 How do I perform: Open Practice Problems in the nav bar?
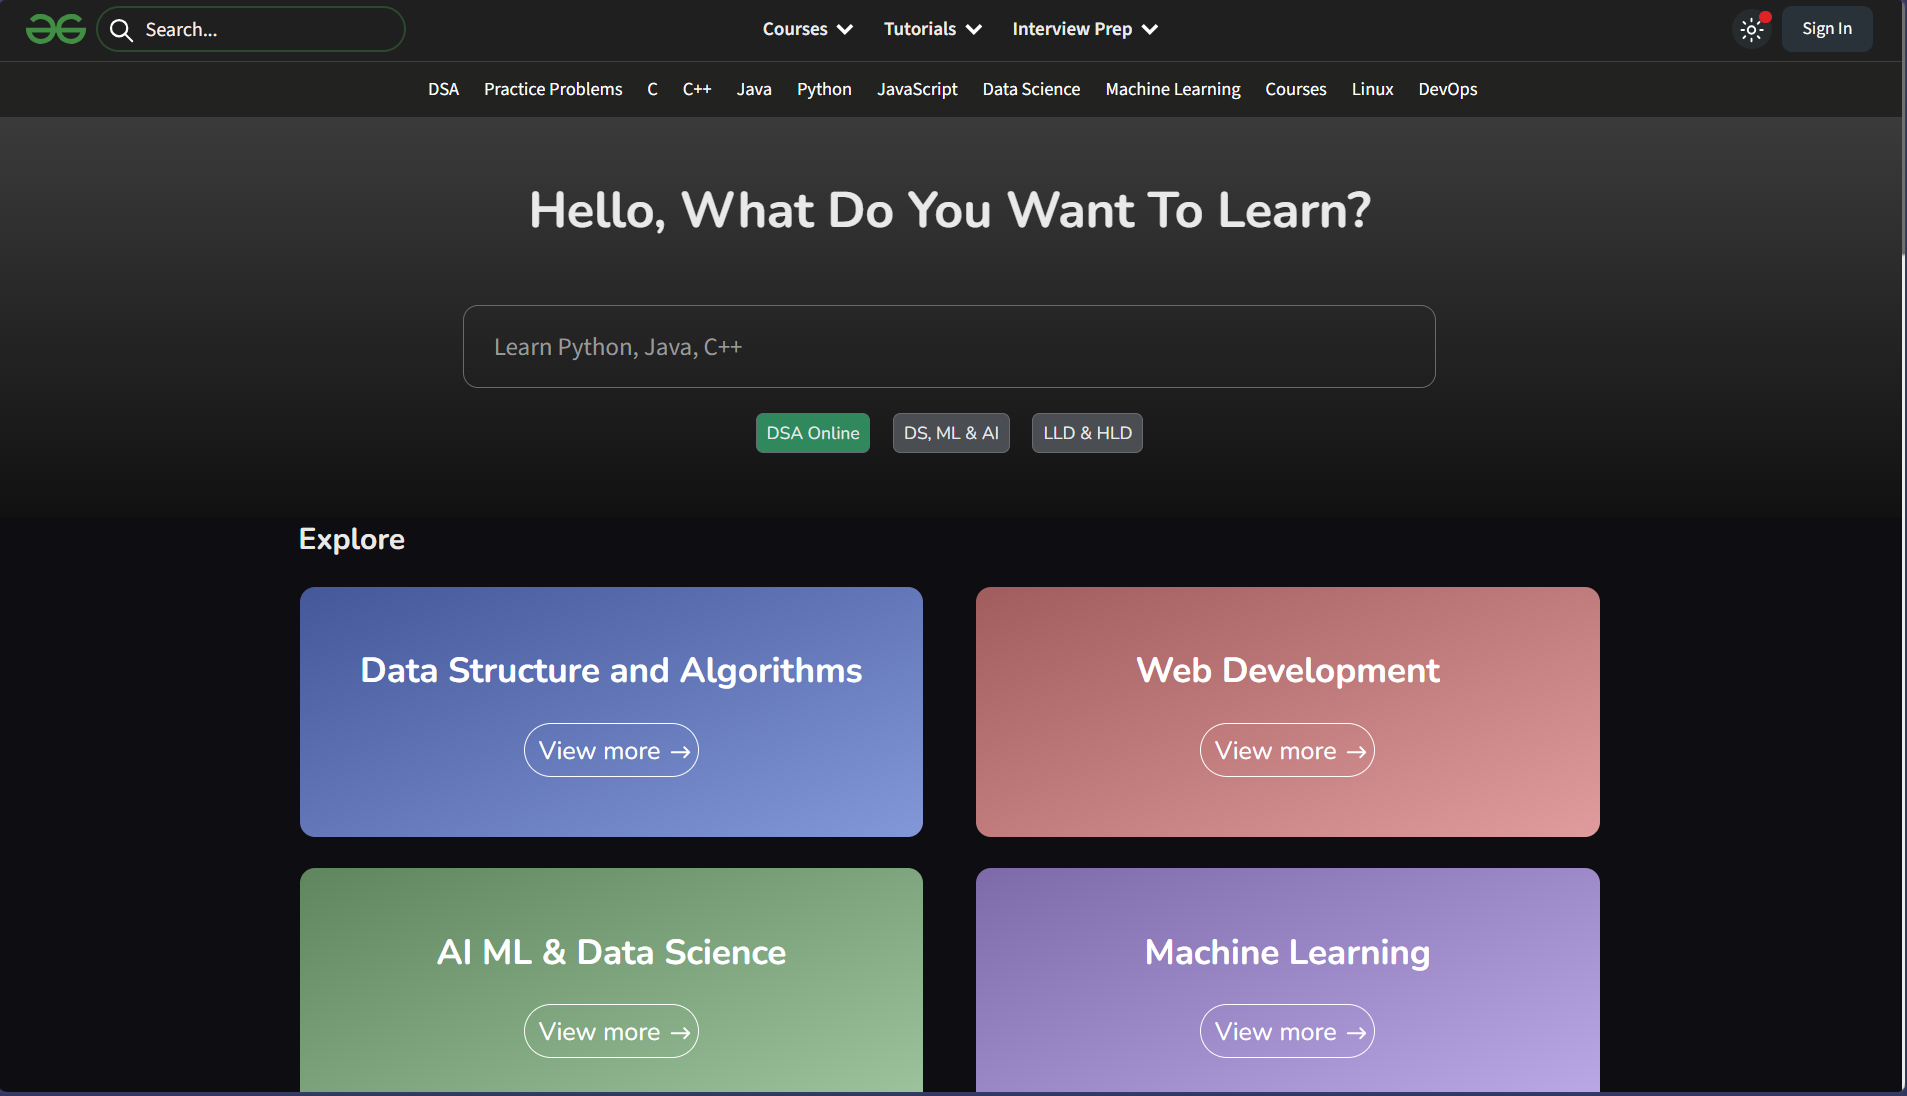click(x=553, y=89)
